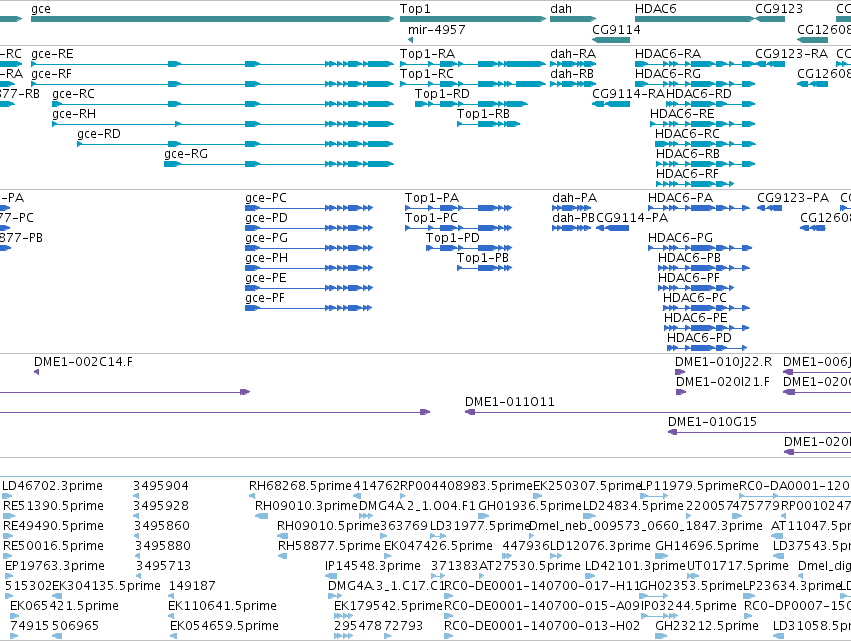This screenshot has width=851, height=641.
Task: Select the EK065421.5prime EST label
Action: click(64, 606)
